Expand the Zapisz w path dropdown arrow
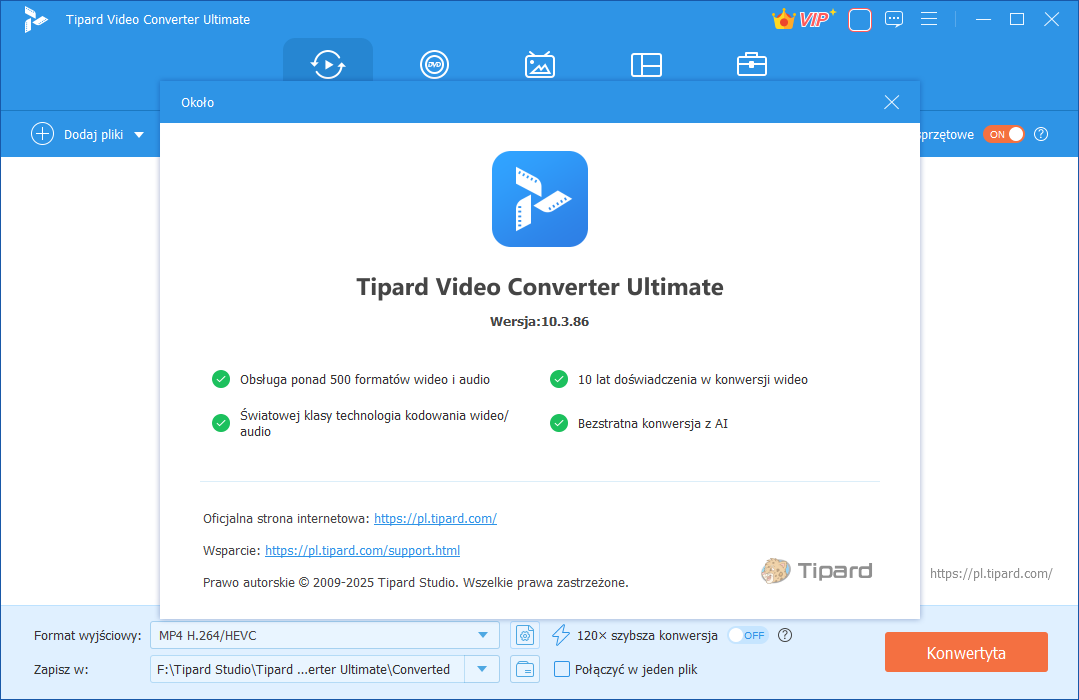 tap(482, 669)
